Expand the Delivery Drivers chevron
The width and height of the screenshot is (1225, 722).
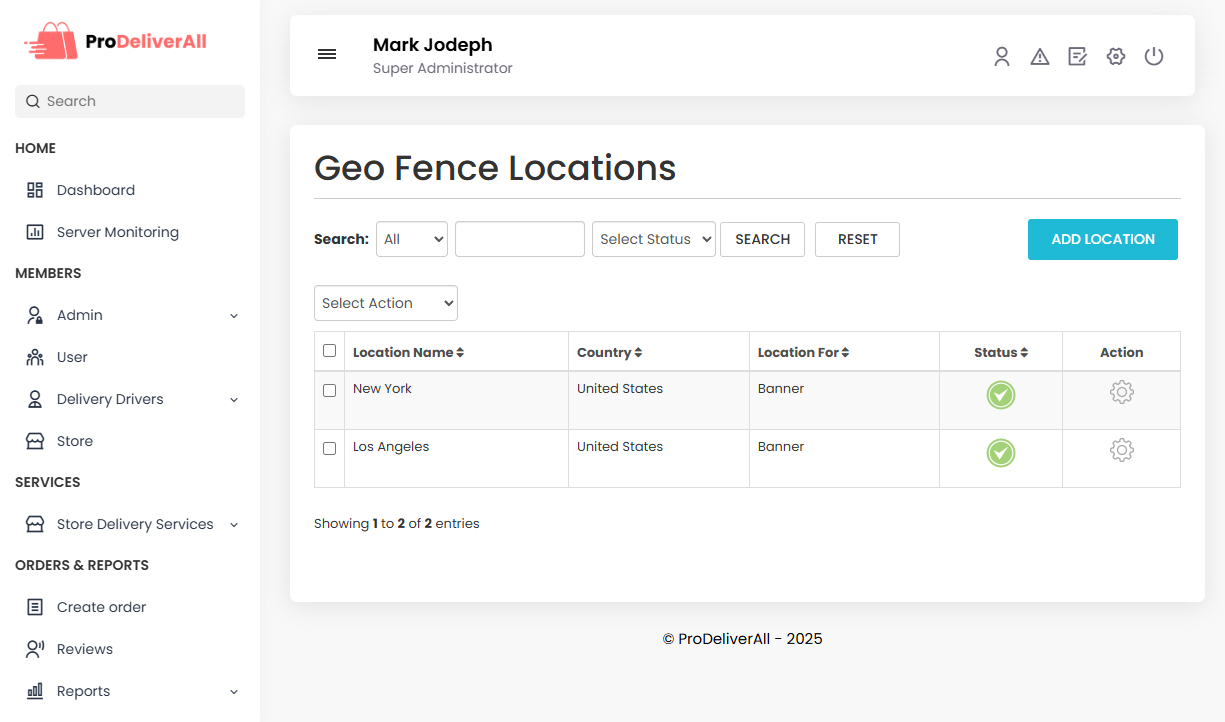coord(234,400)
